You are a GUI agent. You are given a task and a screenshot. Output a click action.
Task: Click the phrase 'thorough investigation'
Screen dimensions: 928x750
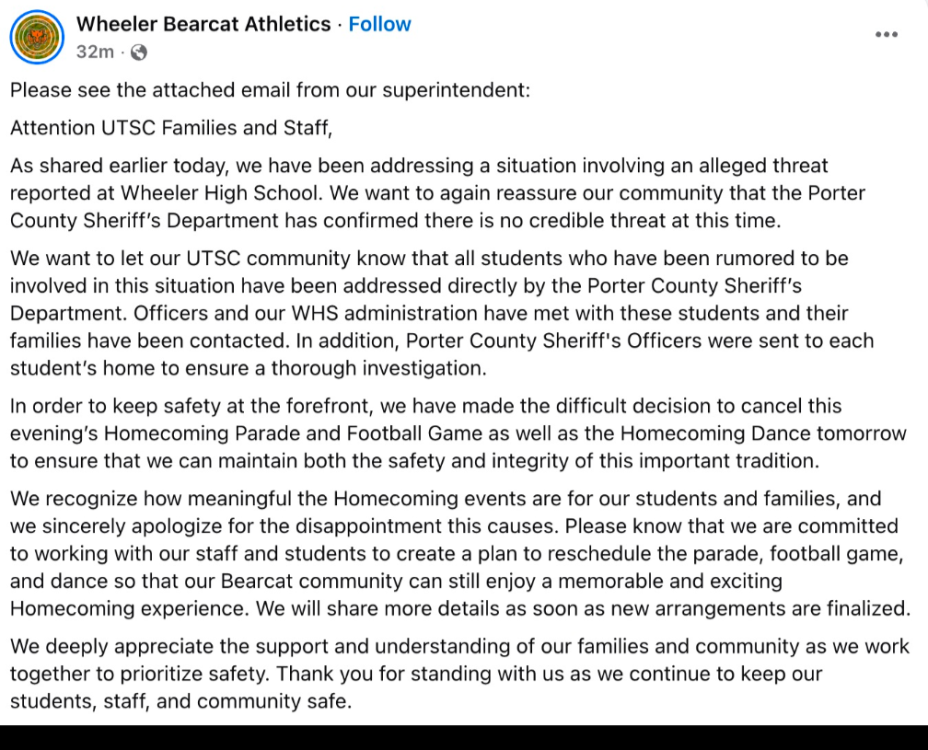coord(379,368)
